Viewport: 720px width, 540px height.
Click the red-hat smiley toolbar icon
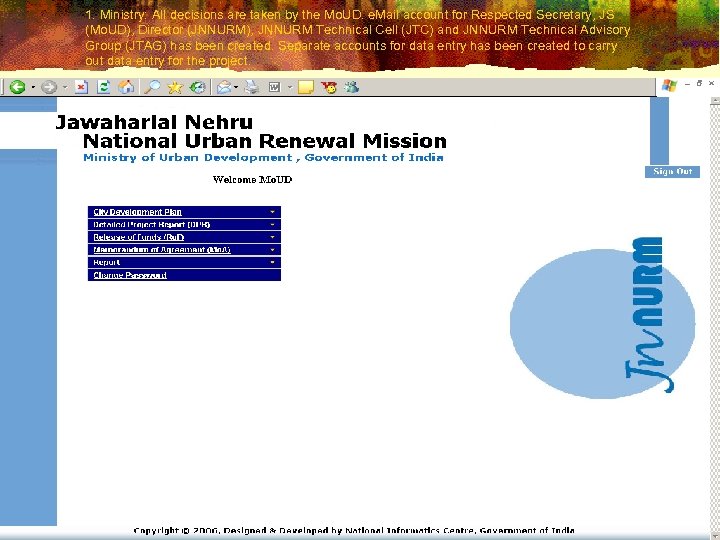[329, 87]
